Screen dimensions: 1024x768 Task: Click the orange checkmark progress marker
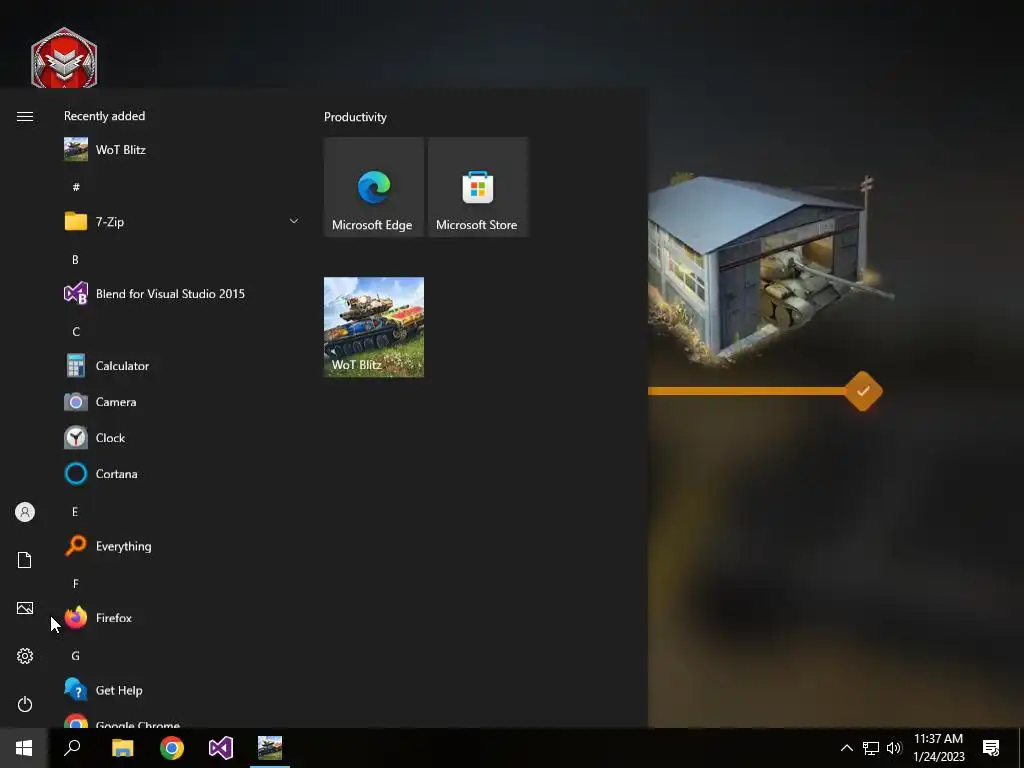tap(863, 391)
